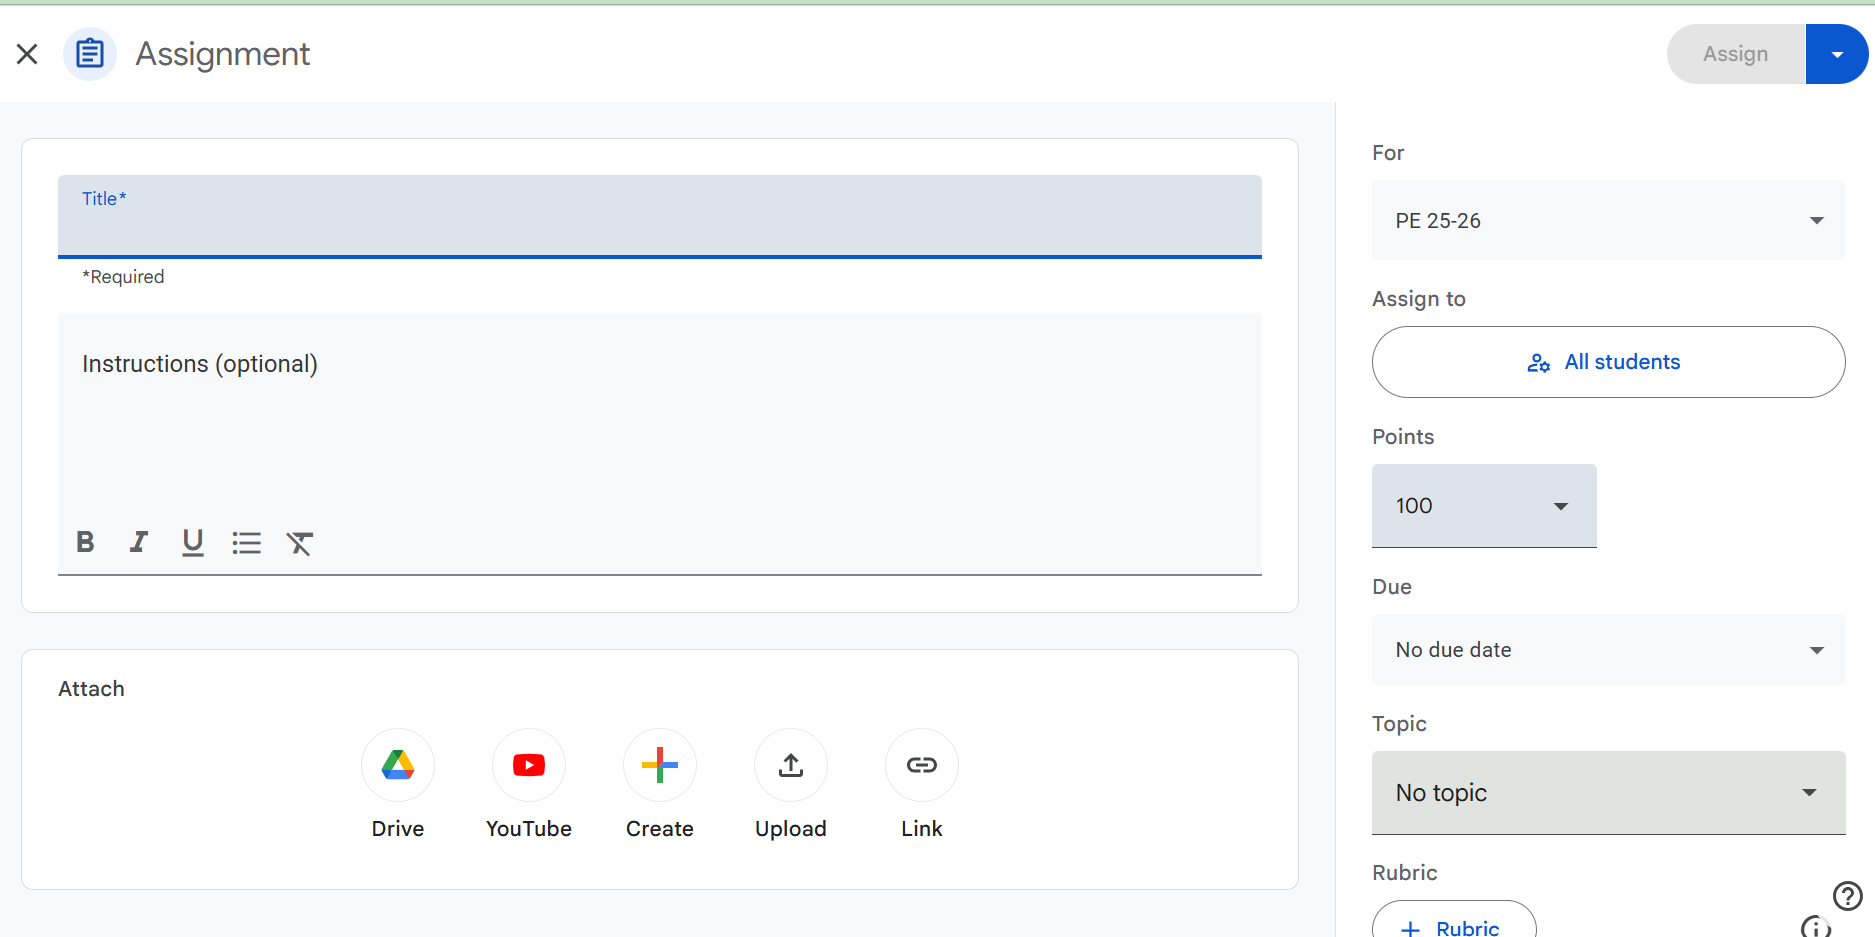1875x937 pixels.
Task: Upload a file from computer
Action: pos(791,765)
